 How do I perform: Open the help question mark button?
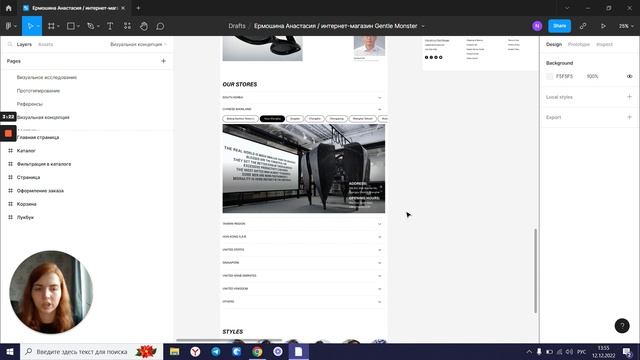click(x=622, y=326)
